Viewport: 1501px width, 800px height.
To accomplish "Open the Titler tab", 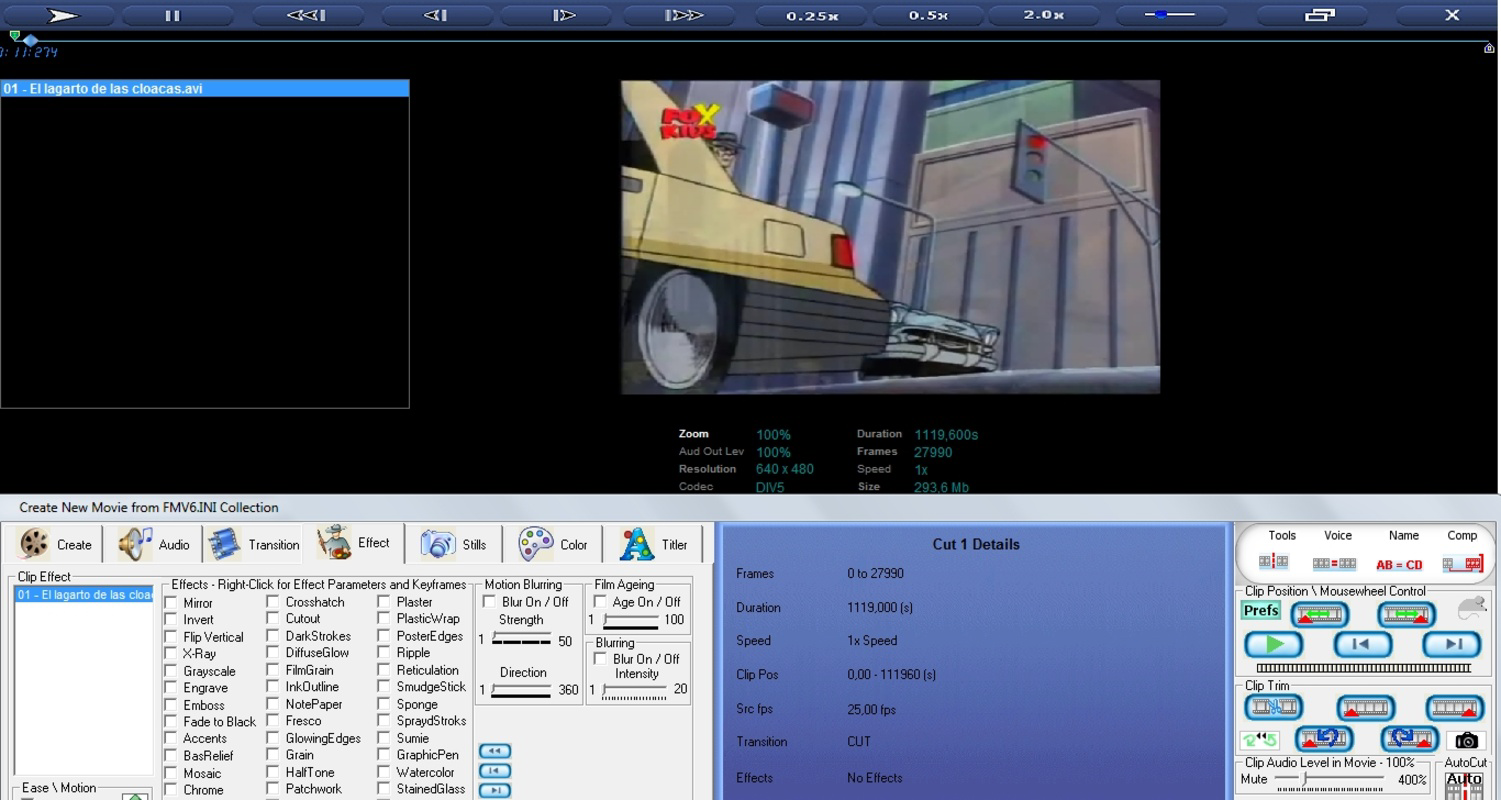I will [653, 544].
